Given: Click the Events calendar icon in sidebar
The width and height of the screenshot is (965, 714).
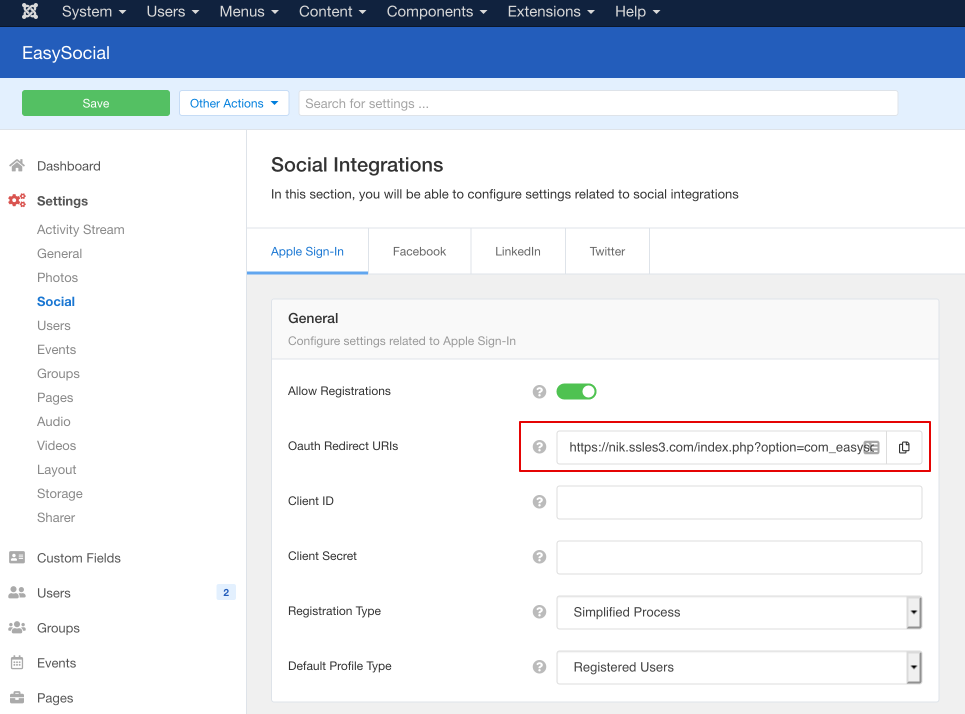Looking at the screenshot, I should point(17,662).
